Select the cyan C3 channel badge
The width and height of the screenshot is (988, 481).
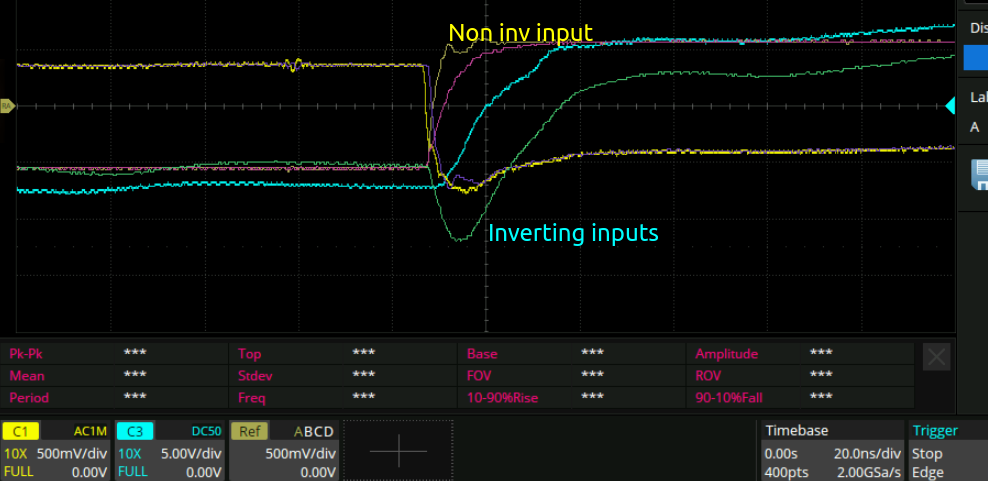pyautogui.click(x=133, y=431)
